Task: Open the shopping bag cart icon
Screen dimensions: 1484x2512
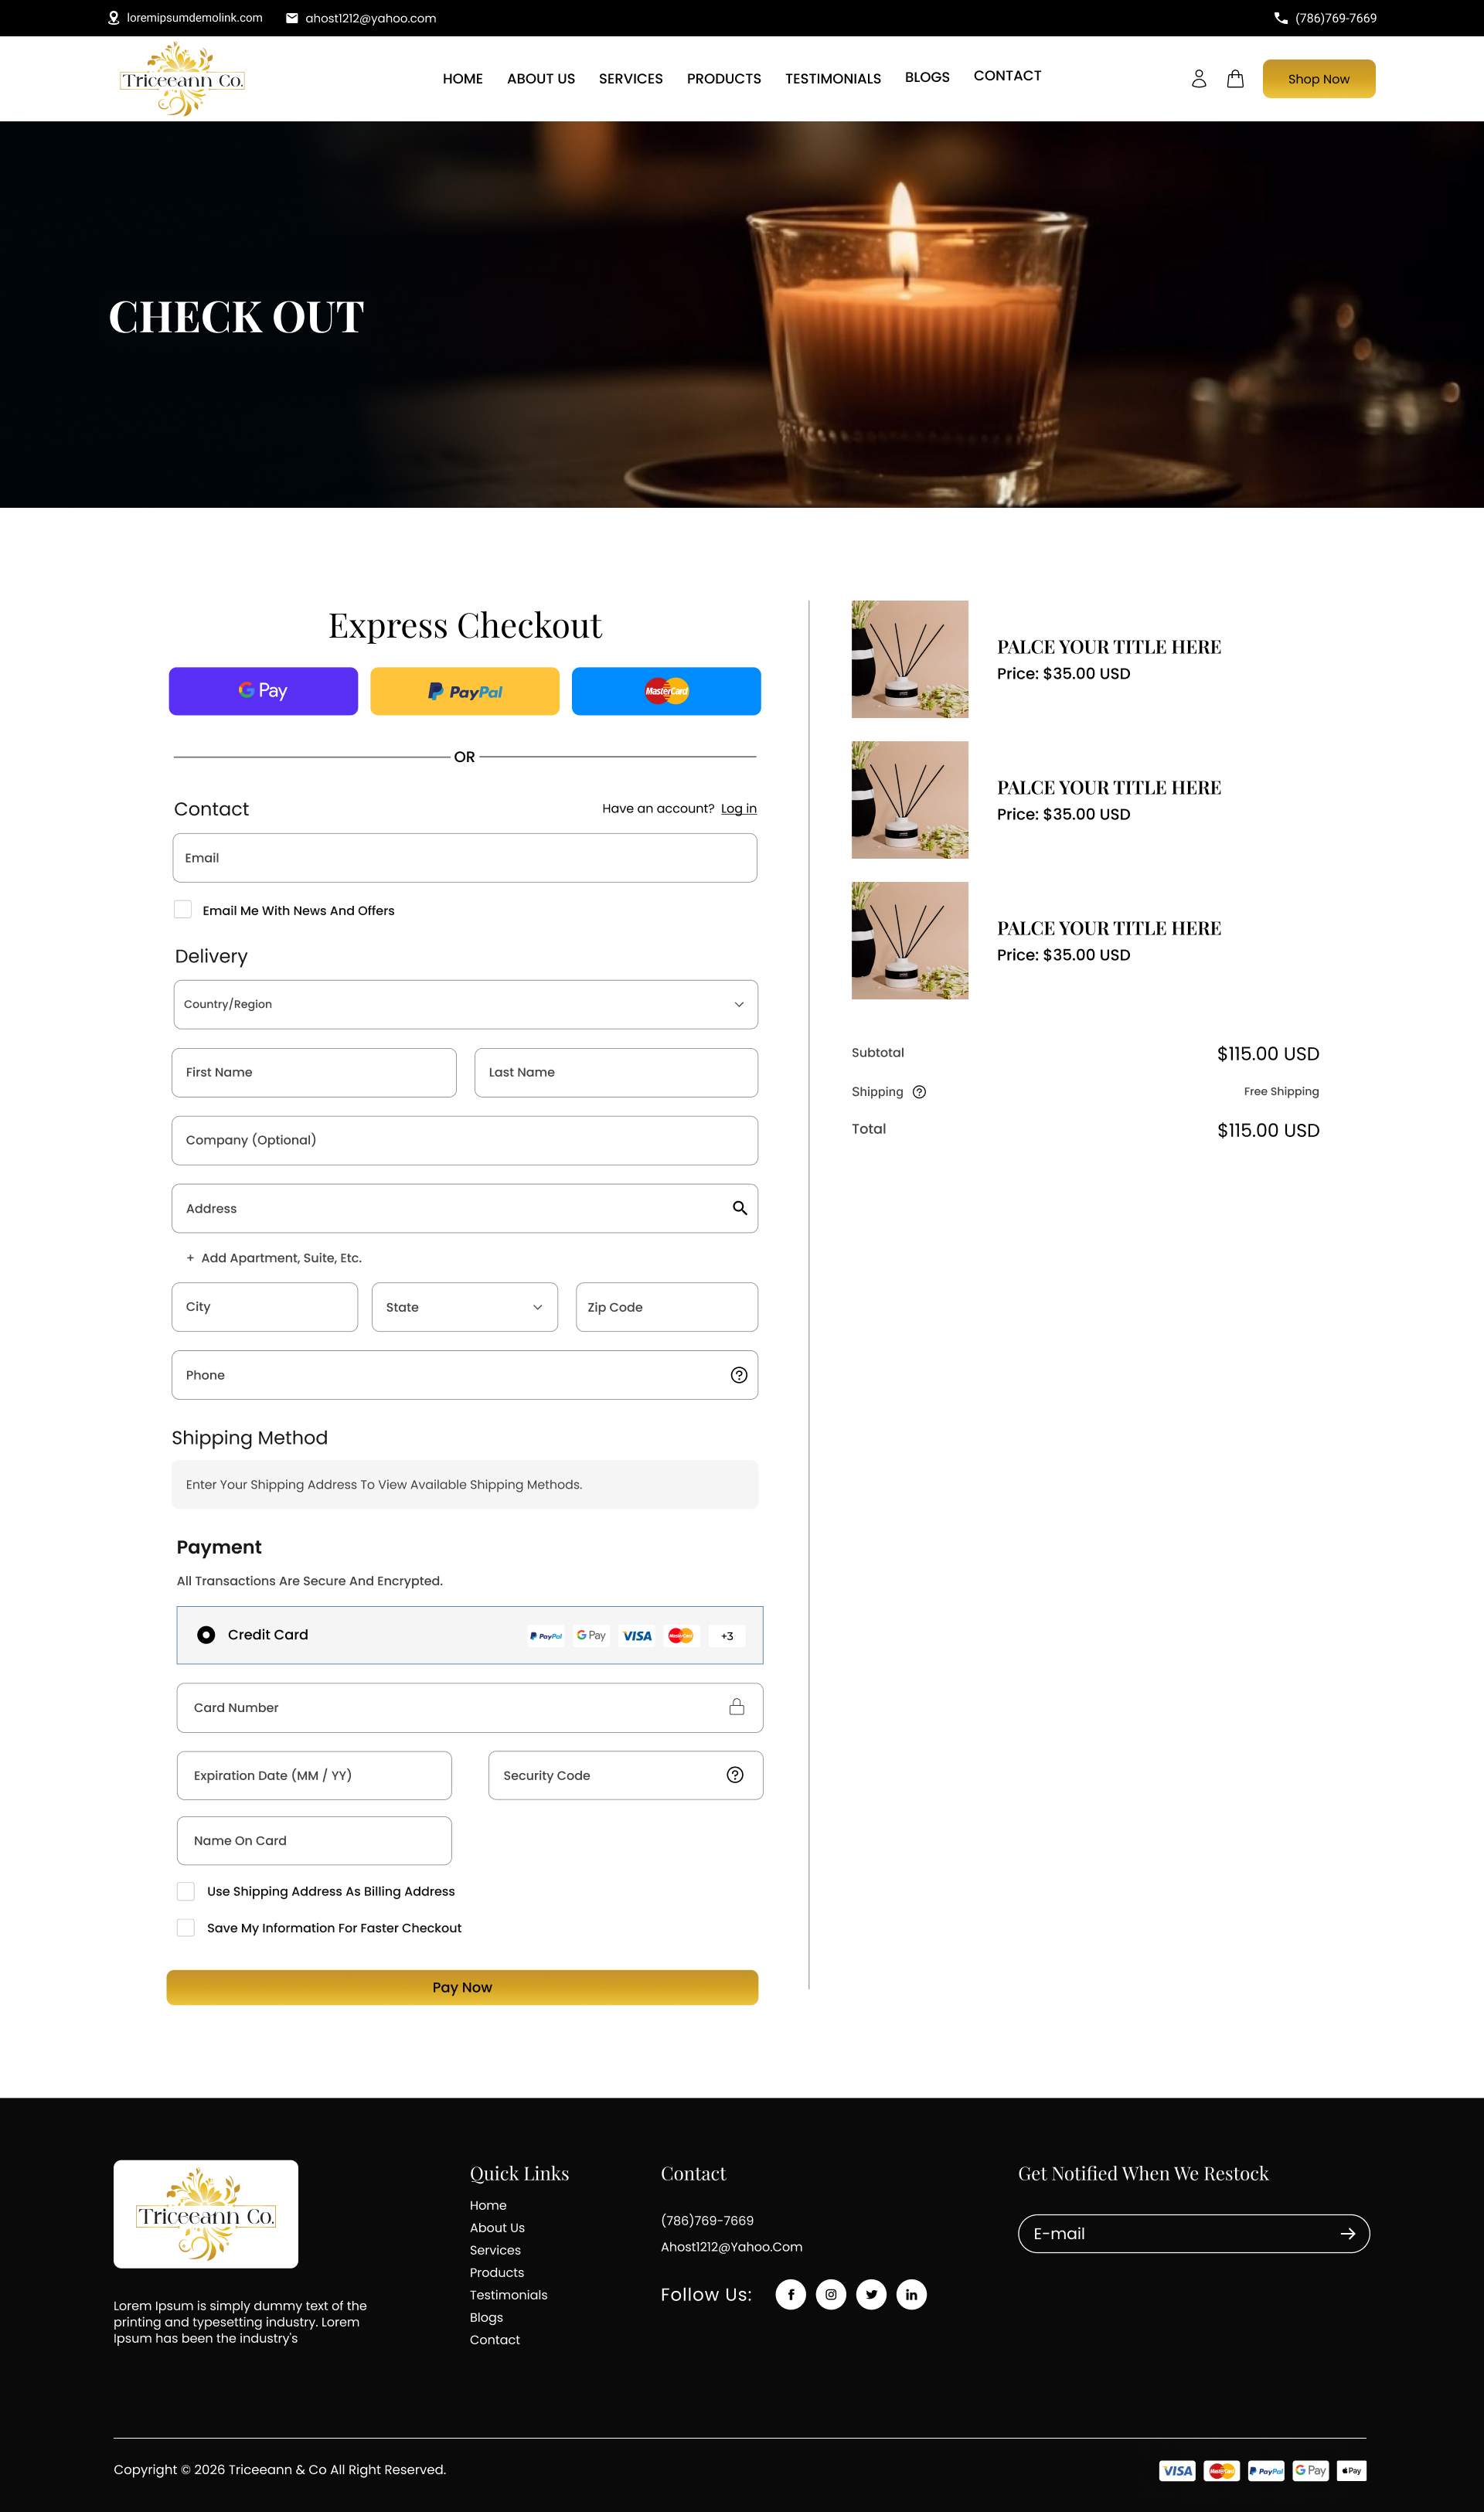Action: click(1235, 79)
